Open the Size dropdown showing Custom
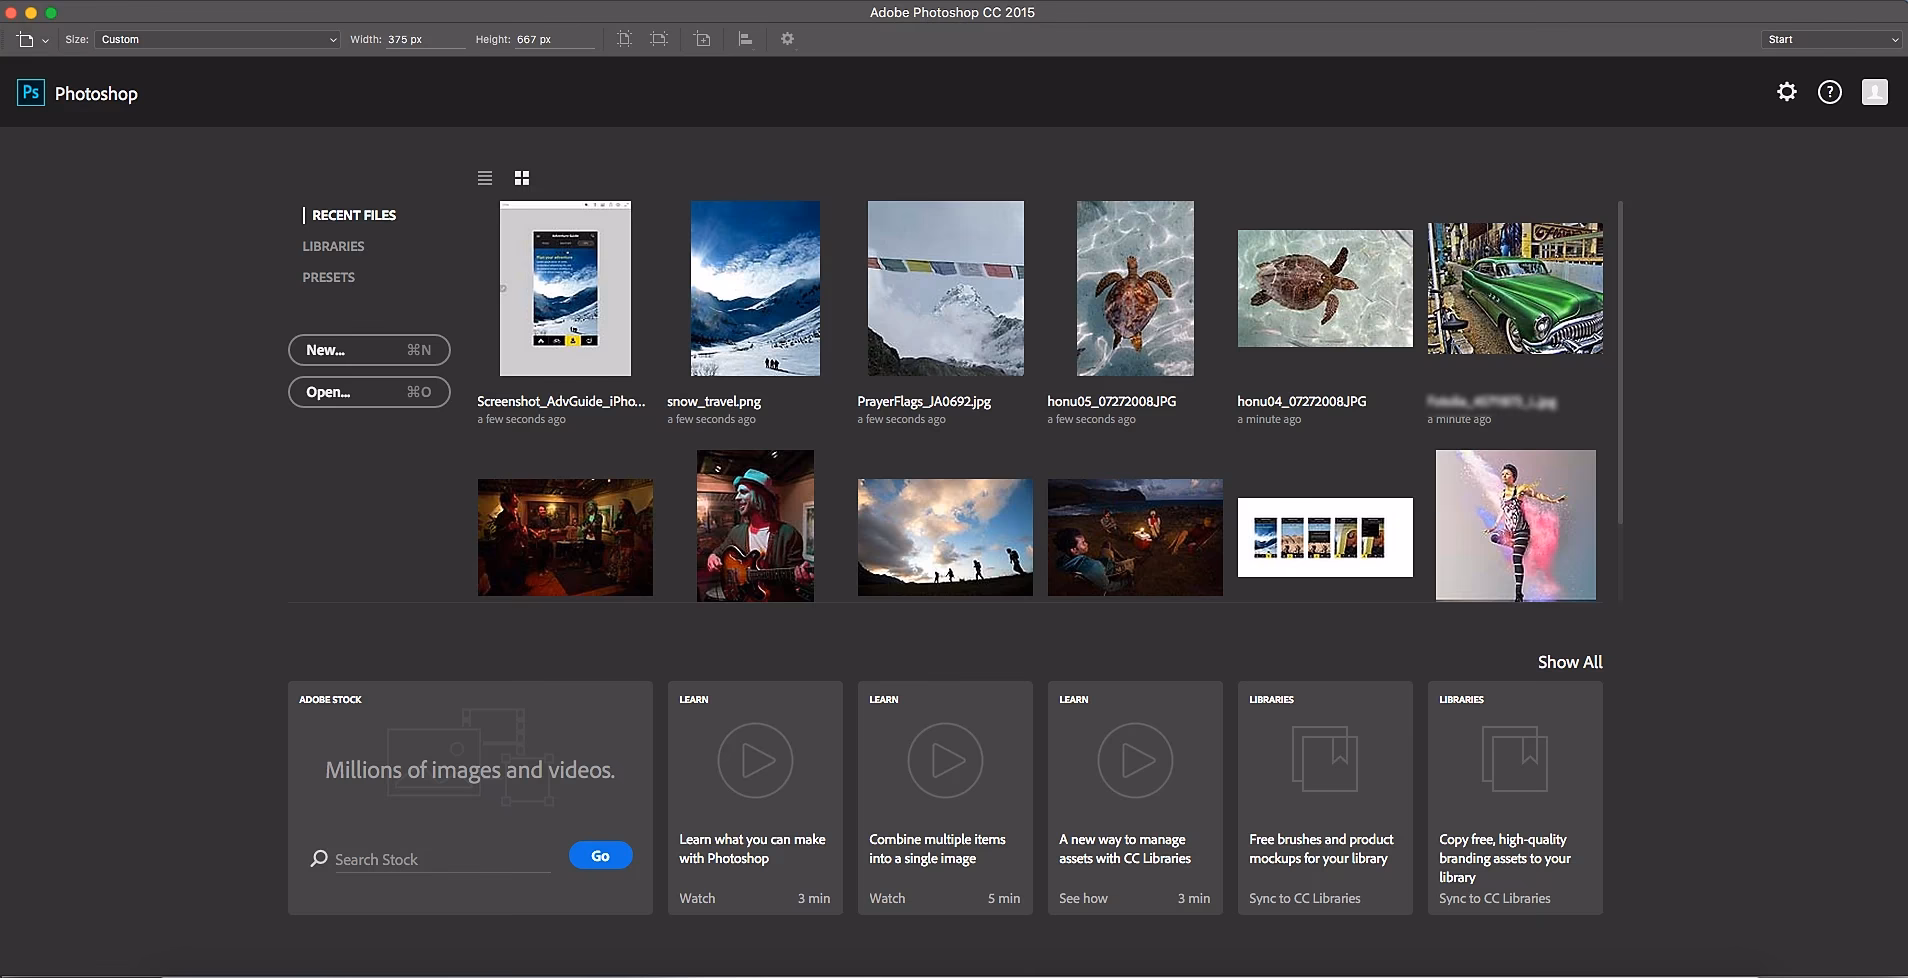1908x978 pixels. click(215, 39)
